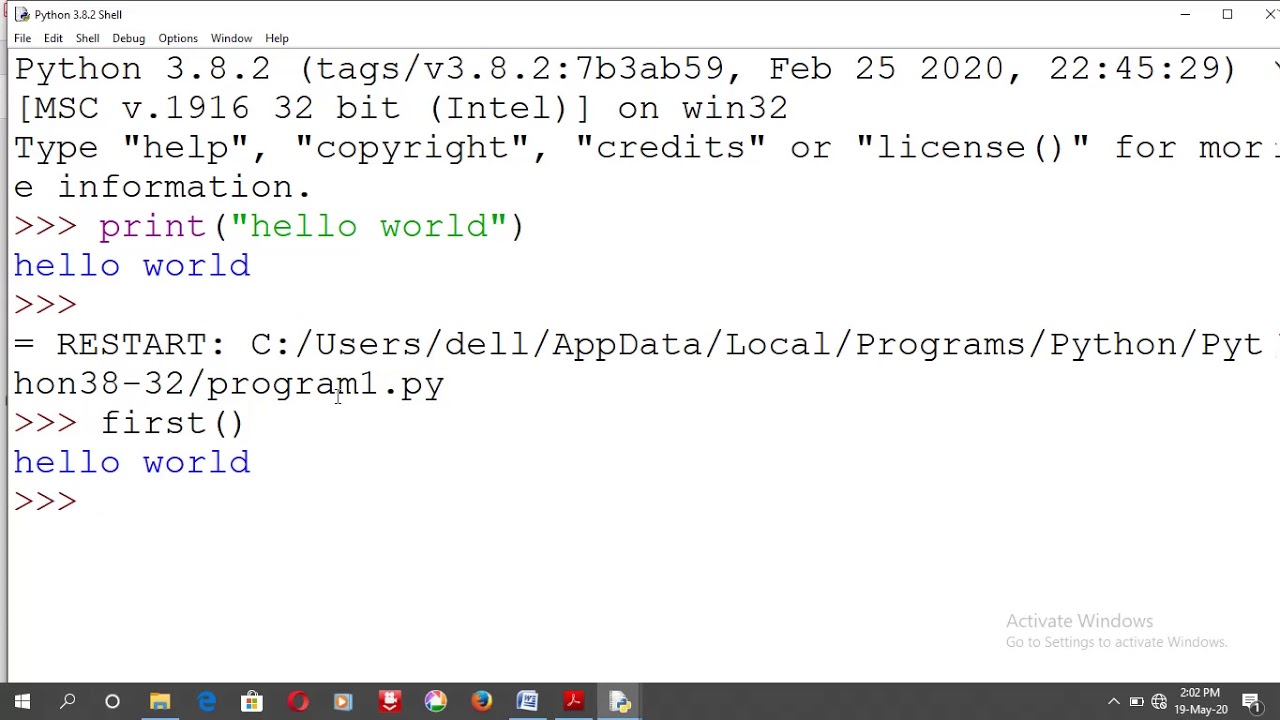
Task: Open the File menu
Action: click(22, 38)
